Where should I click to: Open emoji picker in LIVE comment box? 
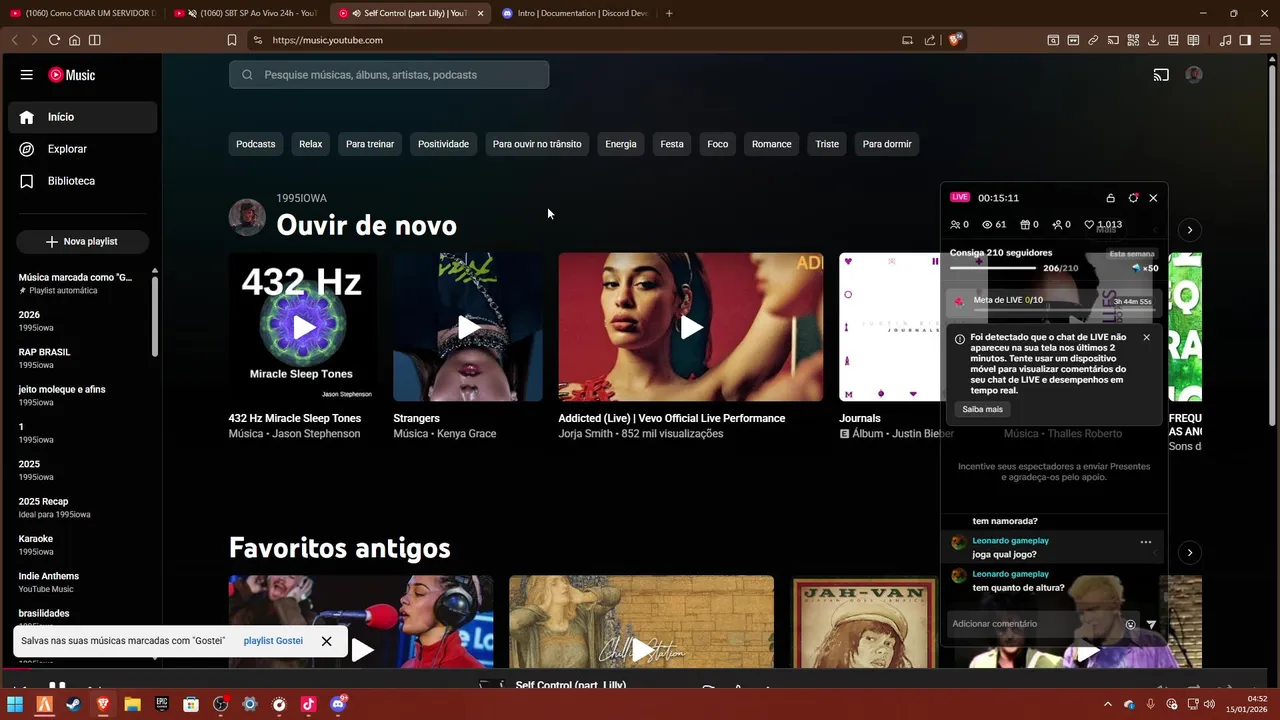1131,624
